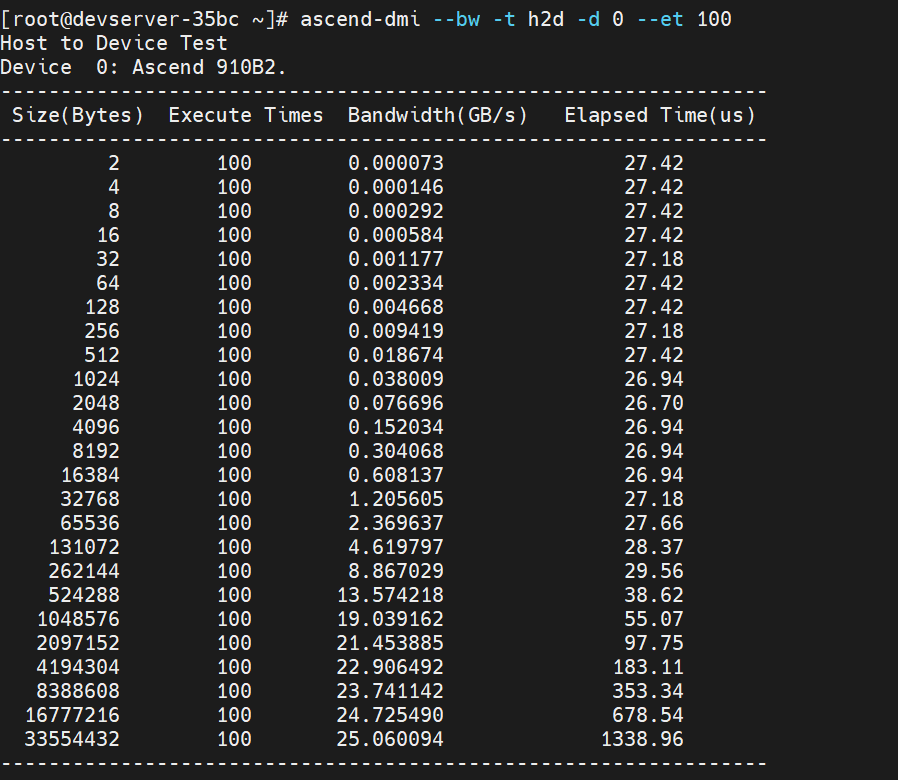The width and height of the screenshot is (898, 780).
Task: Click size value 32768
Action: click(x=90, y=499)
